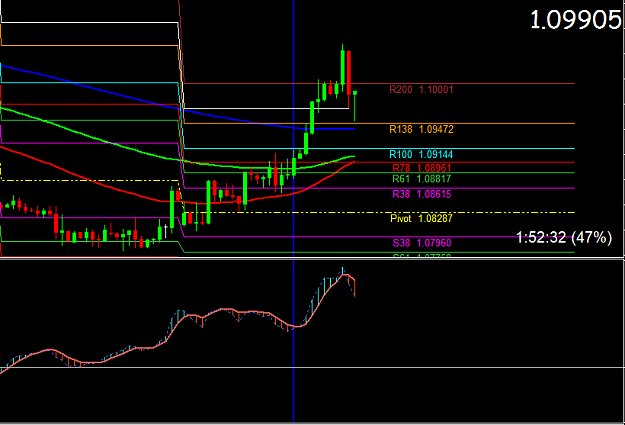Click the current price 1.09905 readout
Image resolution: width=625 pixels, height=425 pixels.
pyautogui.click(x=576, y=20)
